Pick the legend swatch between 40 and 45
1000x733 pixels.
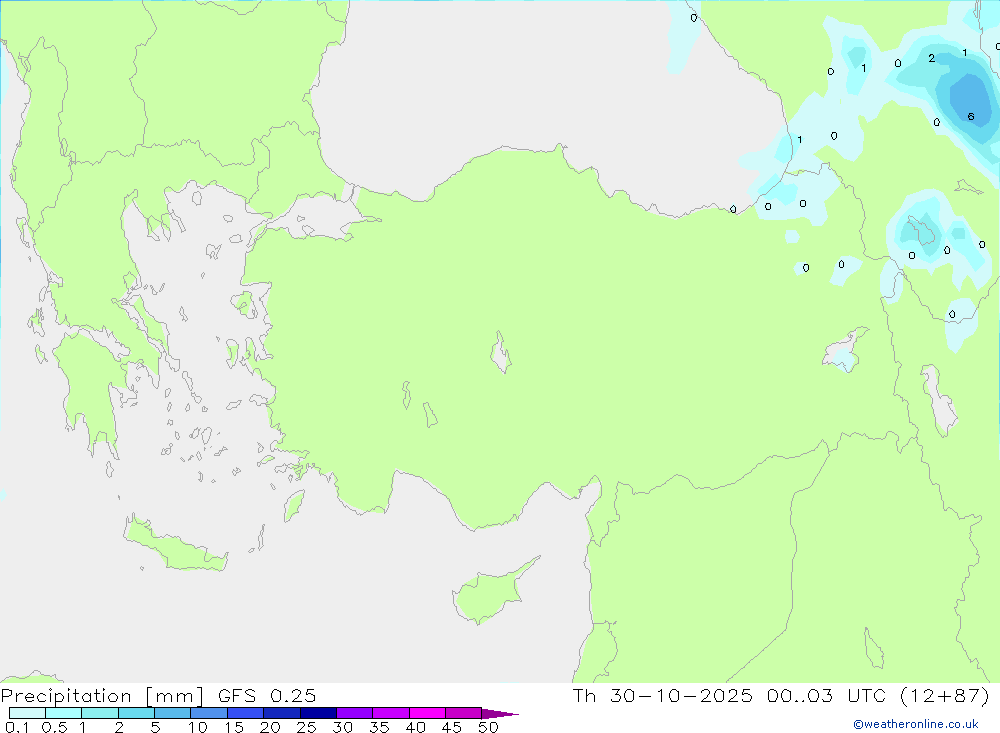(x=427, y=713)
